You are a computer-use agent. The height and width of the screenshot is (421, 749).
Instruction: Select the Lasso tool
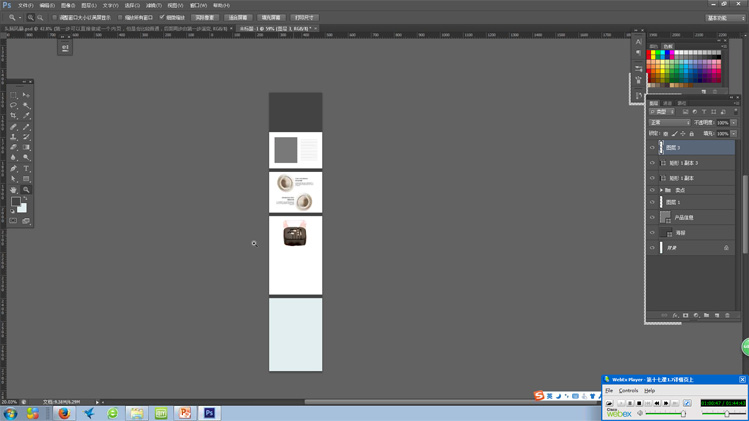click(x=14, y=105)
